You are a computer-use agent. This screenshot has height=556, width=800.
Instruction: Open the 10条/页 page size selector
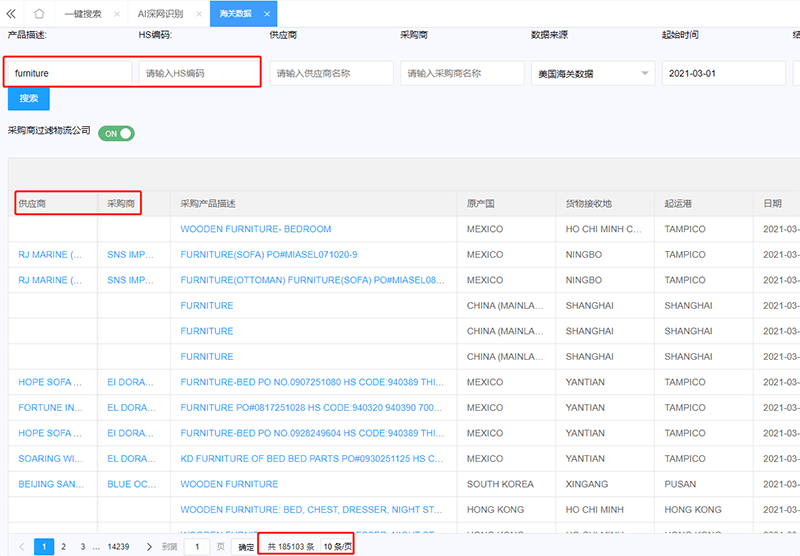337,547
